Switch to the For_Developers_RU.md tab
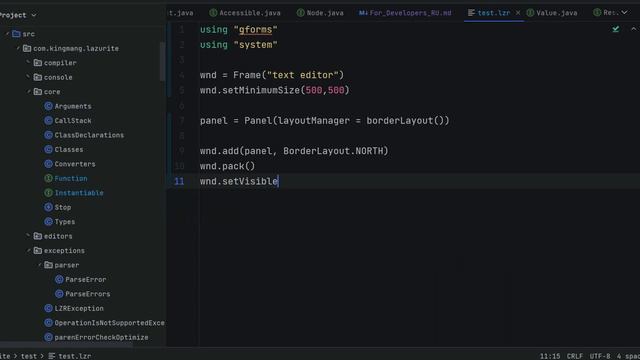640x360 pixels. click(x=405, y=13)
